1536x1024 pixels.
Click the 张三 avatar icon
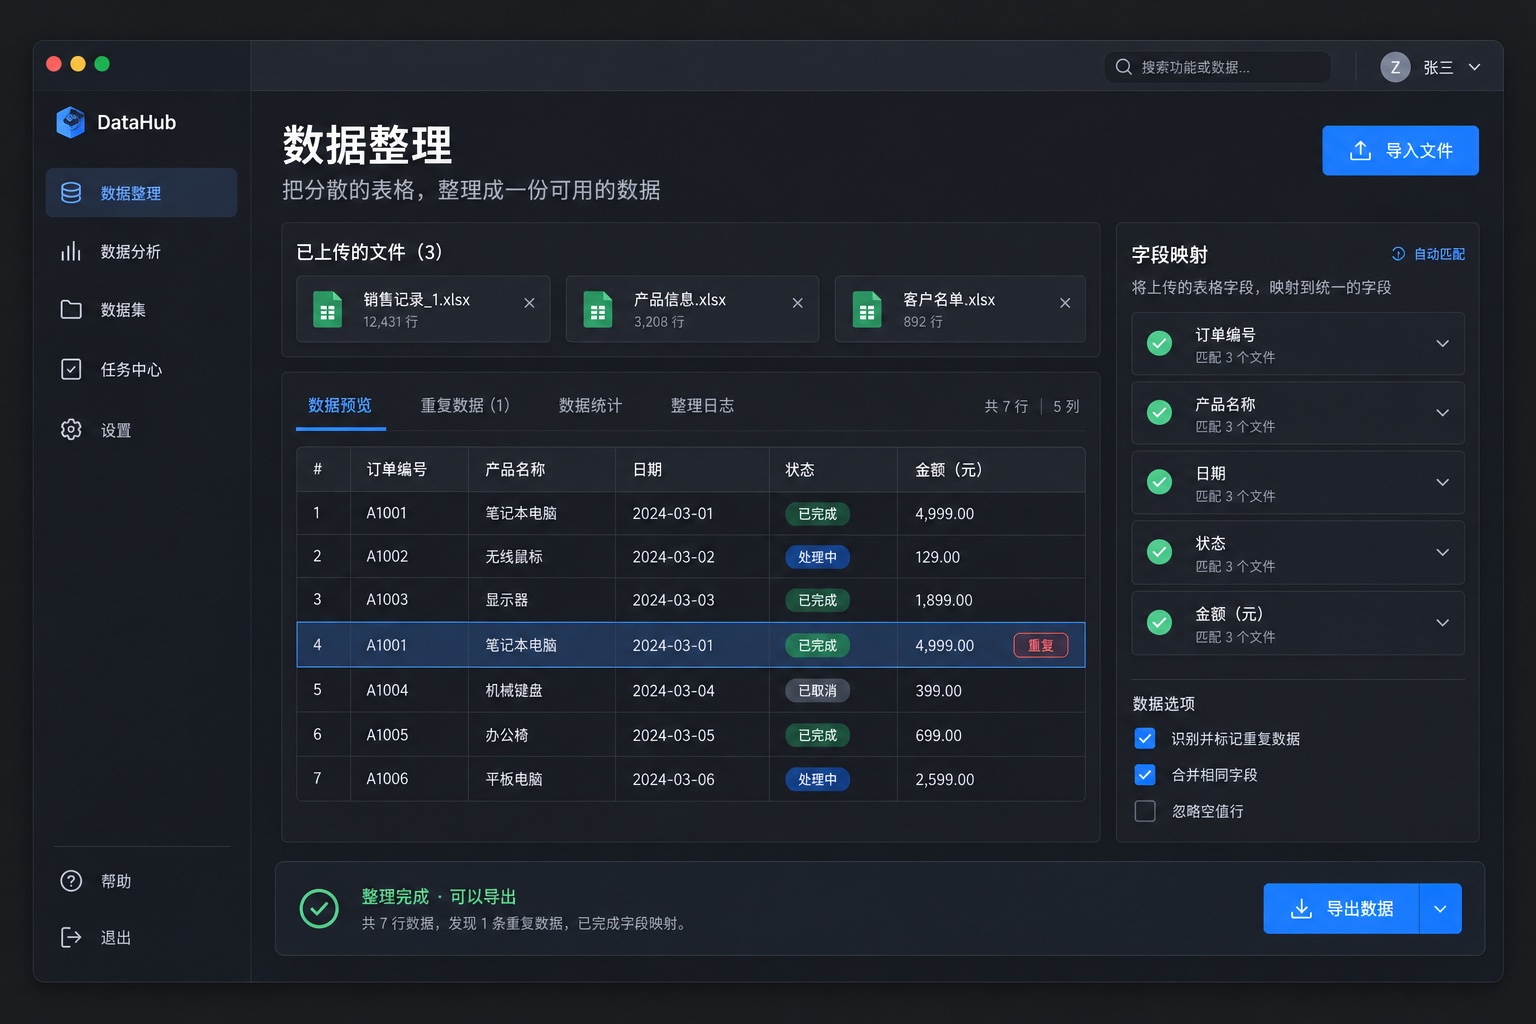(1395, 67)
